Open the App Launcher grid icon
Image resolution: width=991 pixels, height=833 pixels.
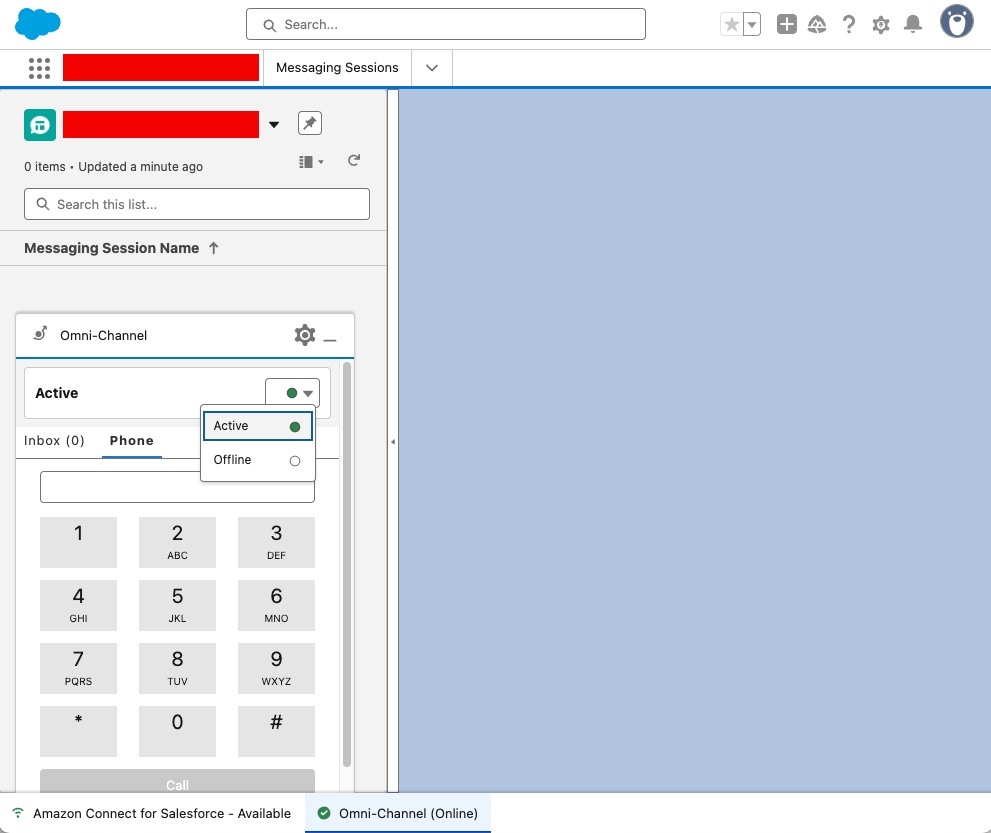pos(39,68)
